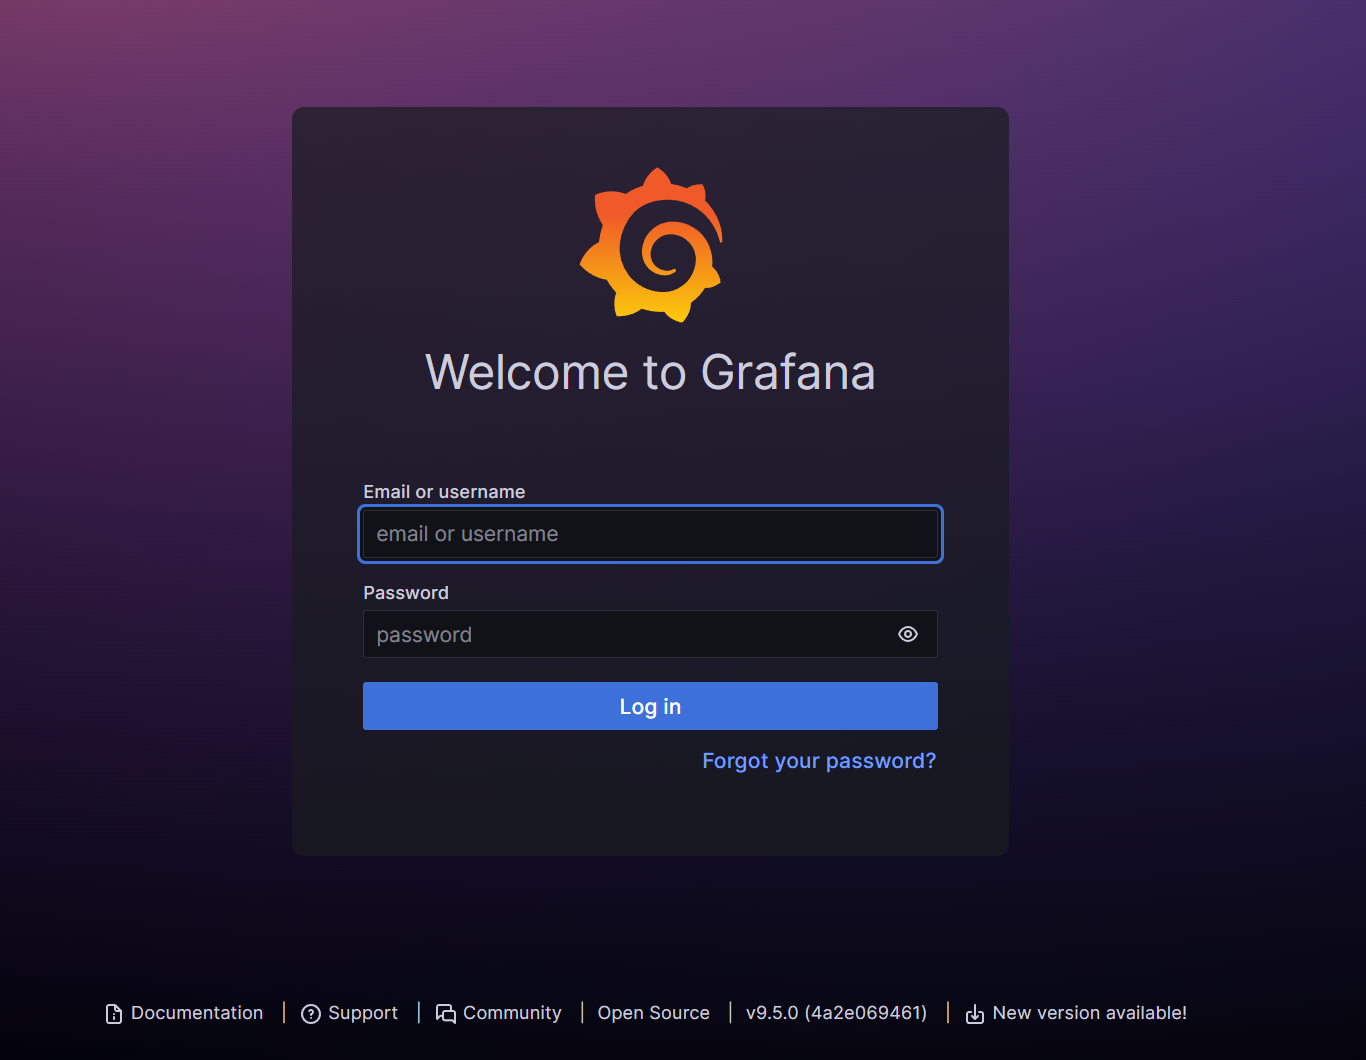Open the Open Source footer link
This screenshot has height=1060, width=1366.
(654, 1013)
